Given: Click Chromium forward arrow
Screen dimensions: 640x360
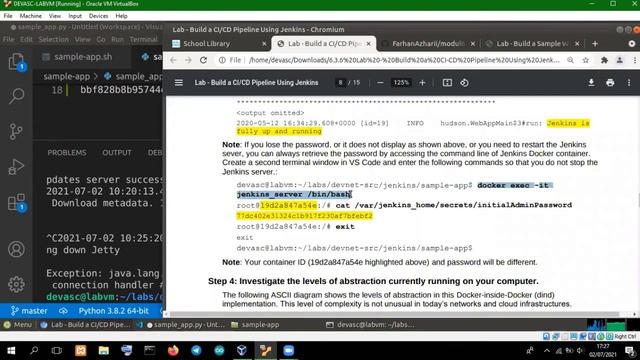Looking at the screenshot, I should point(188,60).
